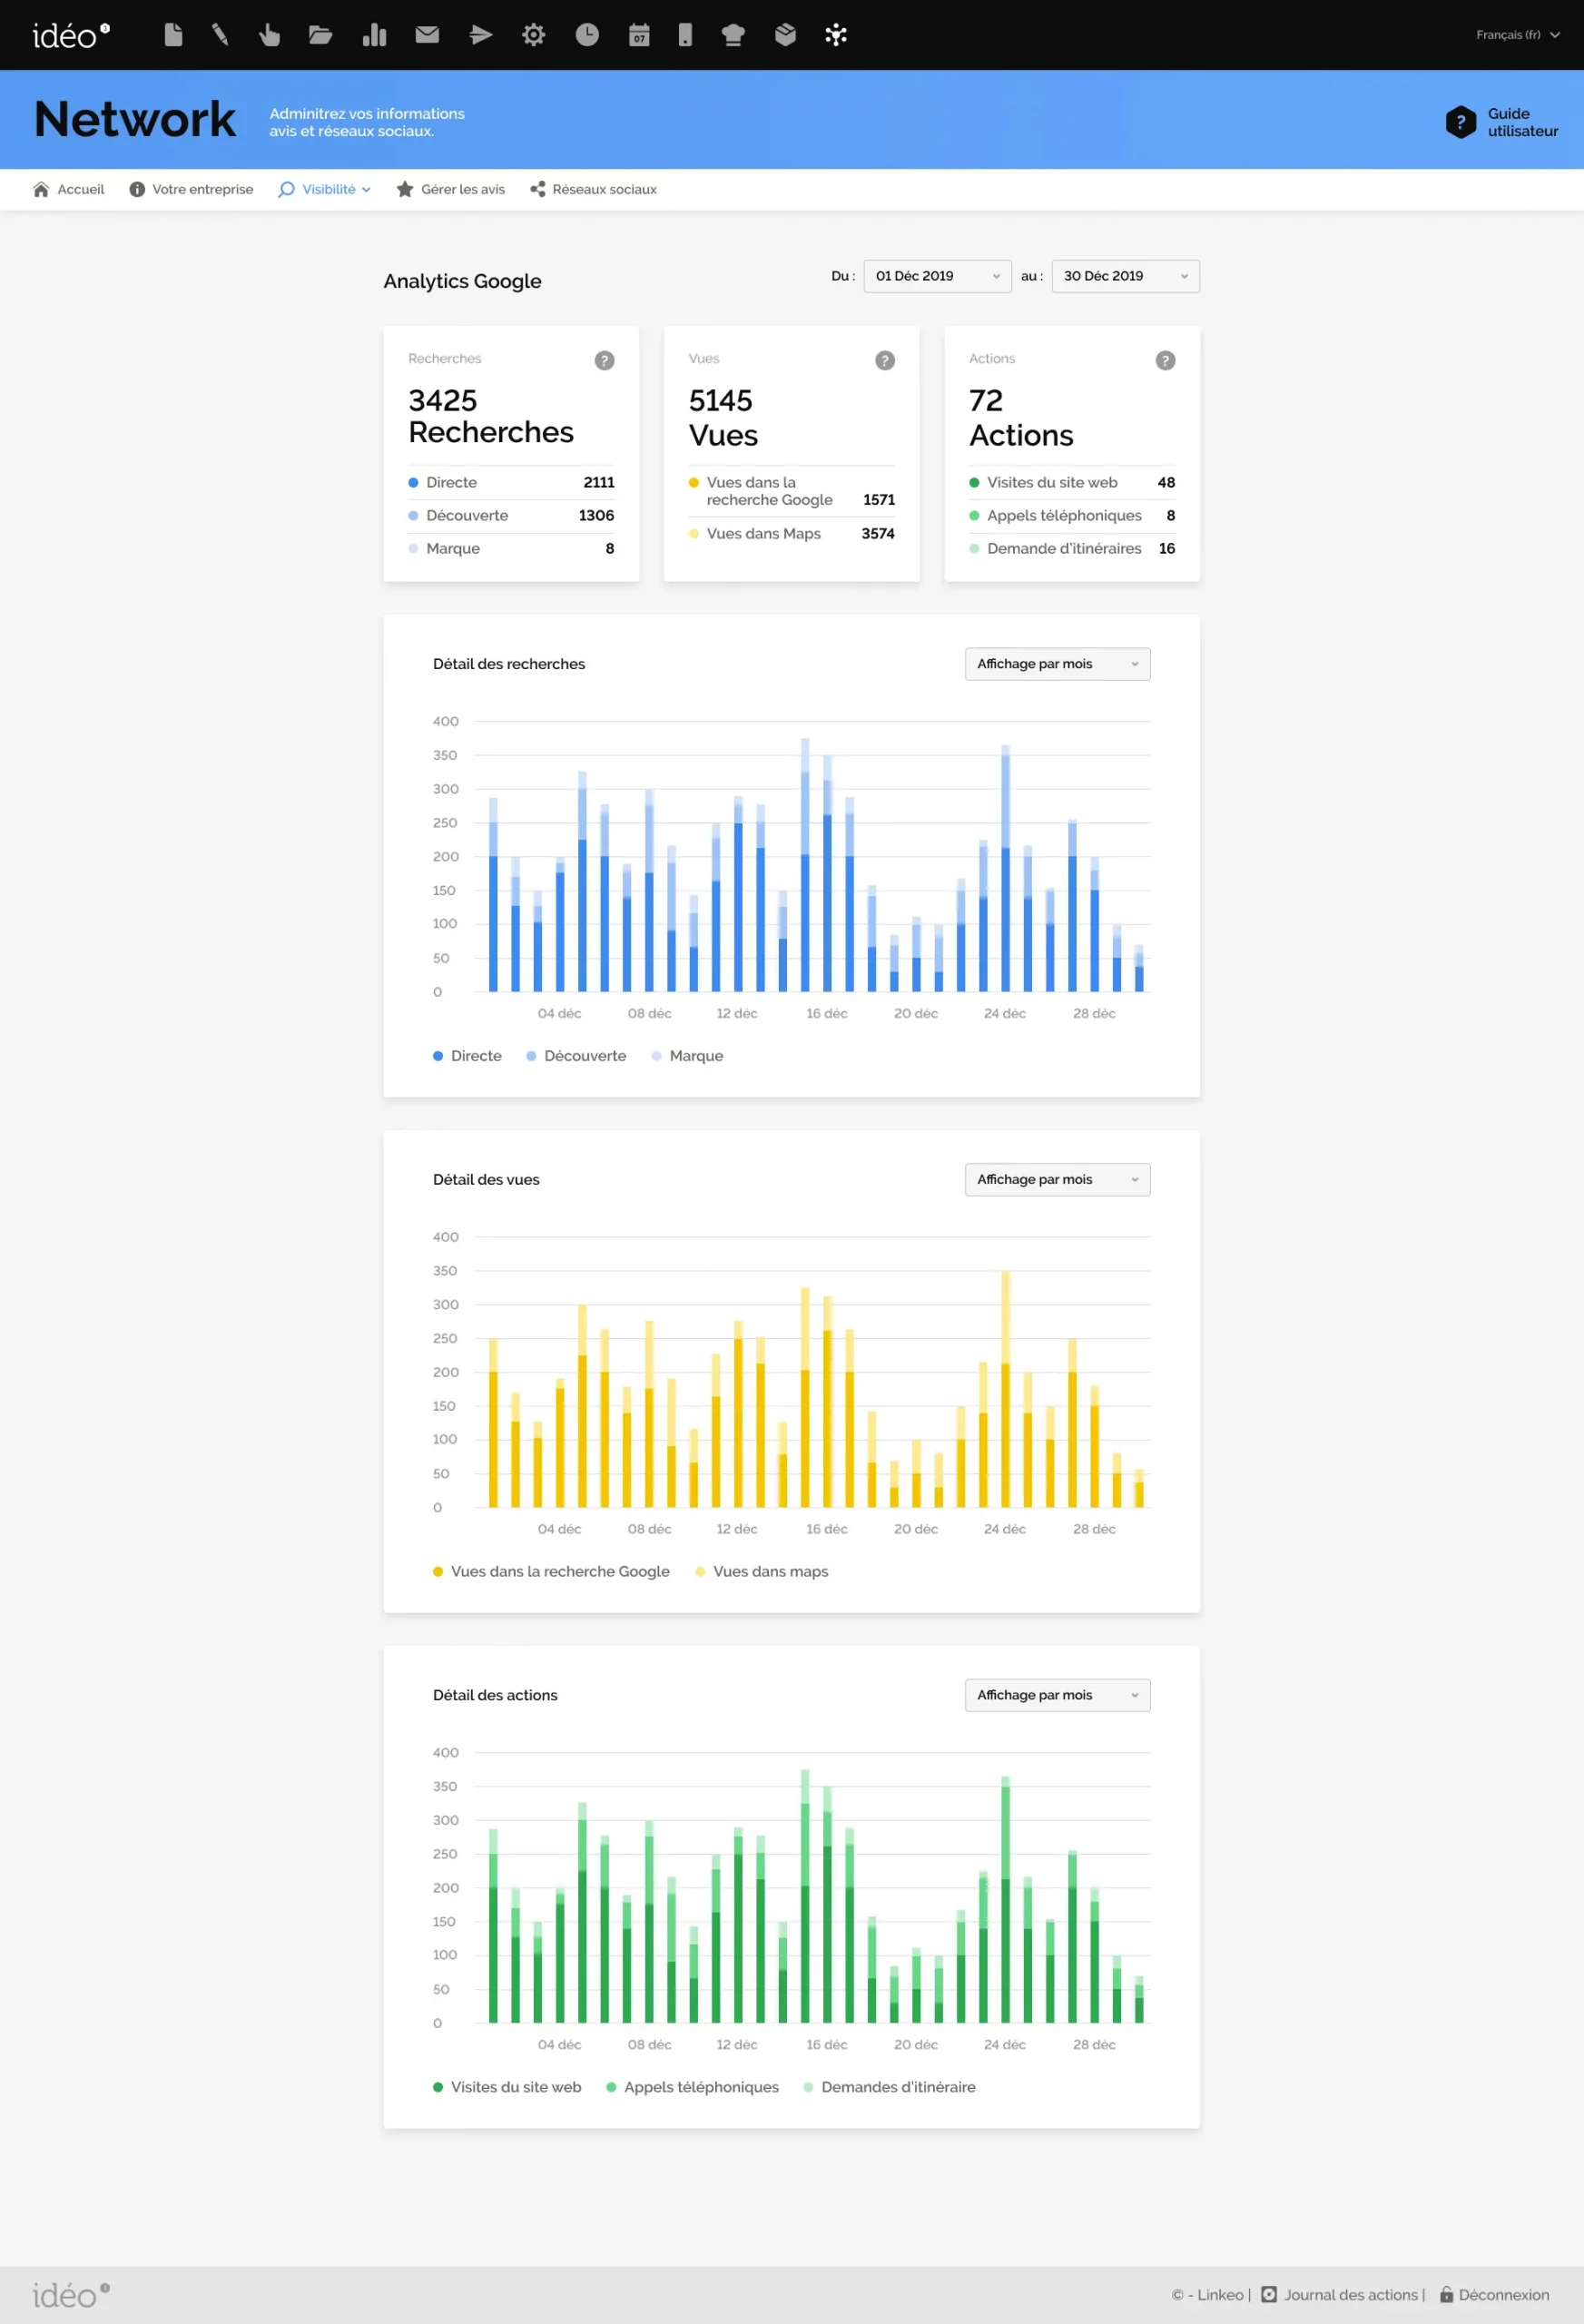The height and width of the screenshot is (2324, 1584).
Task: Click the help icon on Actions card
Action: click(1165, 360)
